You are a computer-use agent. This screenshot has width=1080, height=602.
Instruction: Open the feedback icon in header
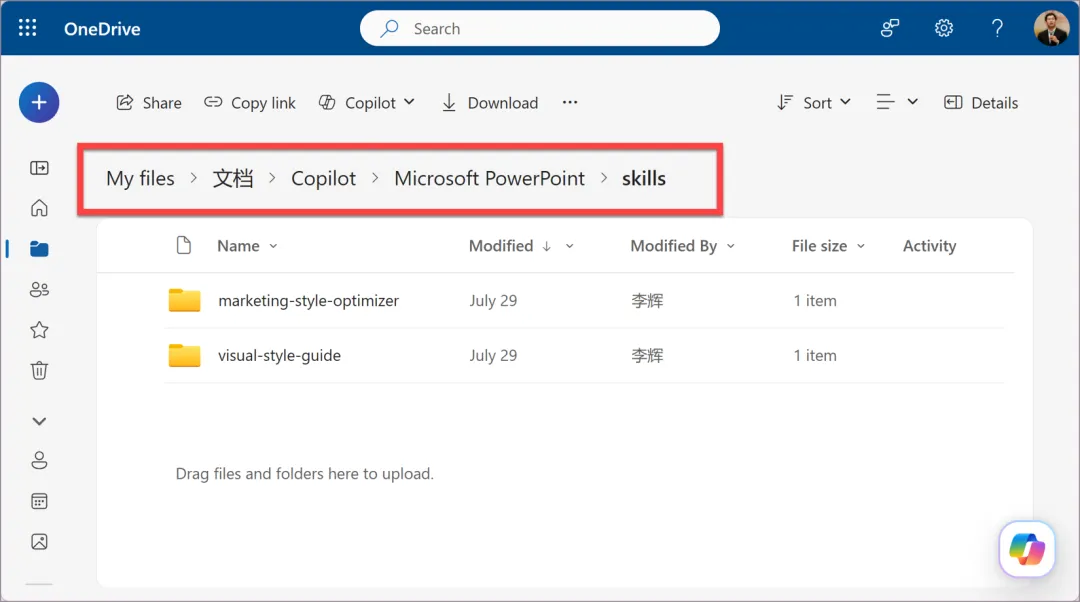(890, 28)
